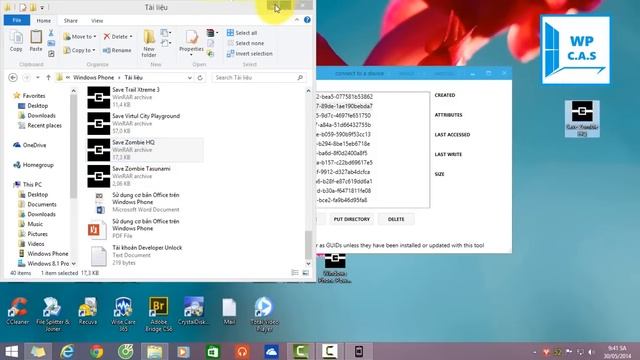Go up one folder level arrow
Screen dimensions: 640x360
tap(48, 77)
